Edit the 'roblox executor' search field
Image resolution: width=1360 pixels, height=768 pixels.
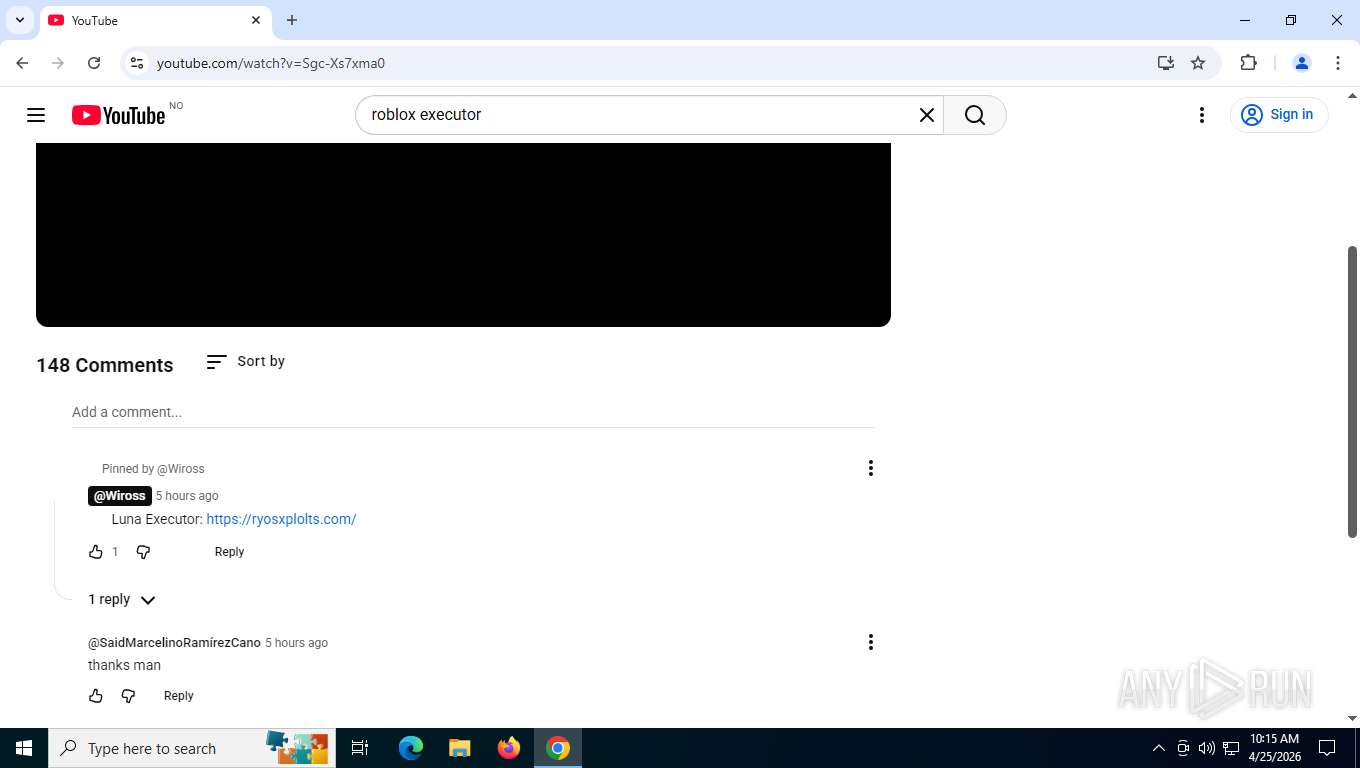(x=640, y=115)
